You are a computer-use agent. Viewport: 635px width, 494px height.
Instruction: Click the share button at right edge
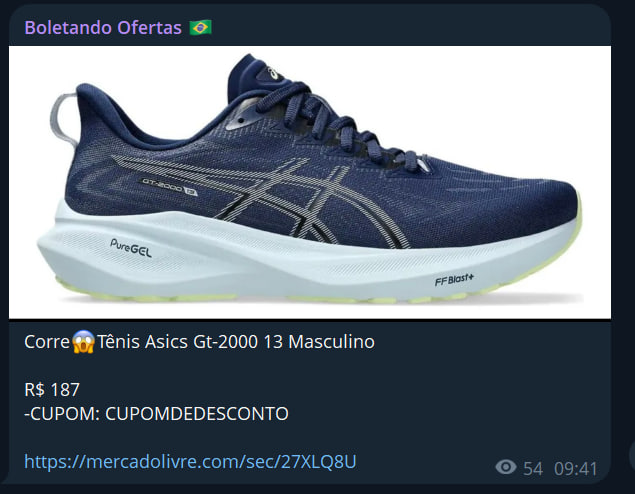(x=632, y=456)
